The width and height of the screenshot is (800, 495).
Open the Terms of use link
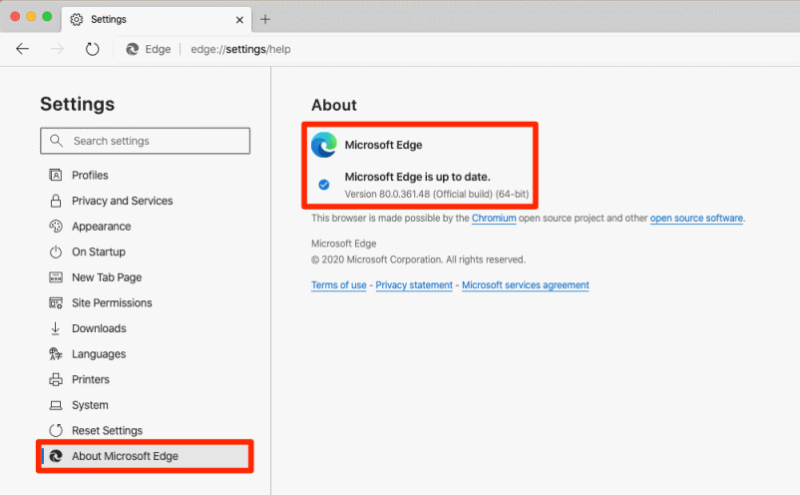coord(339,285)
